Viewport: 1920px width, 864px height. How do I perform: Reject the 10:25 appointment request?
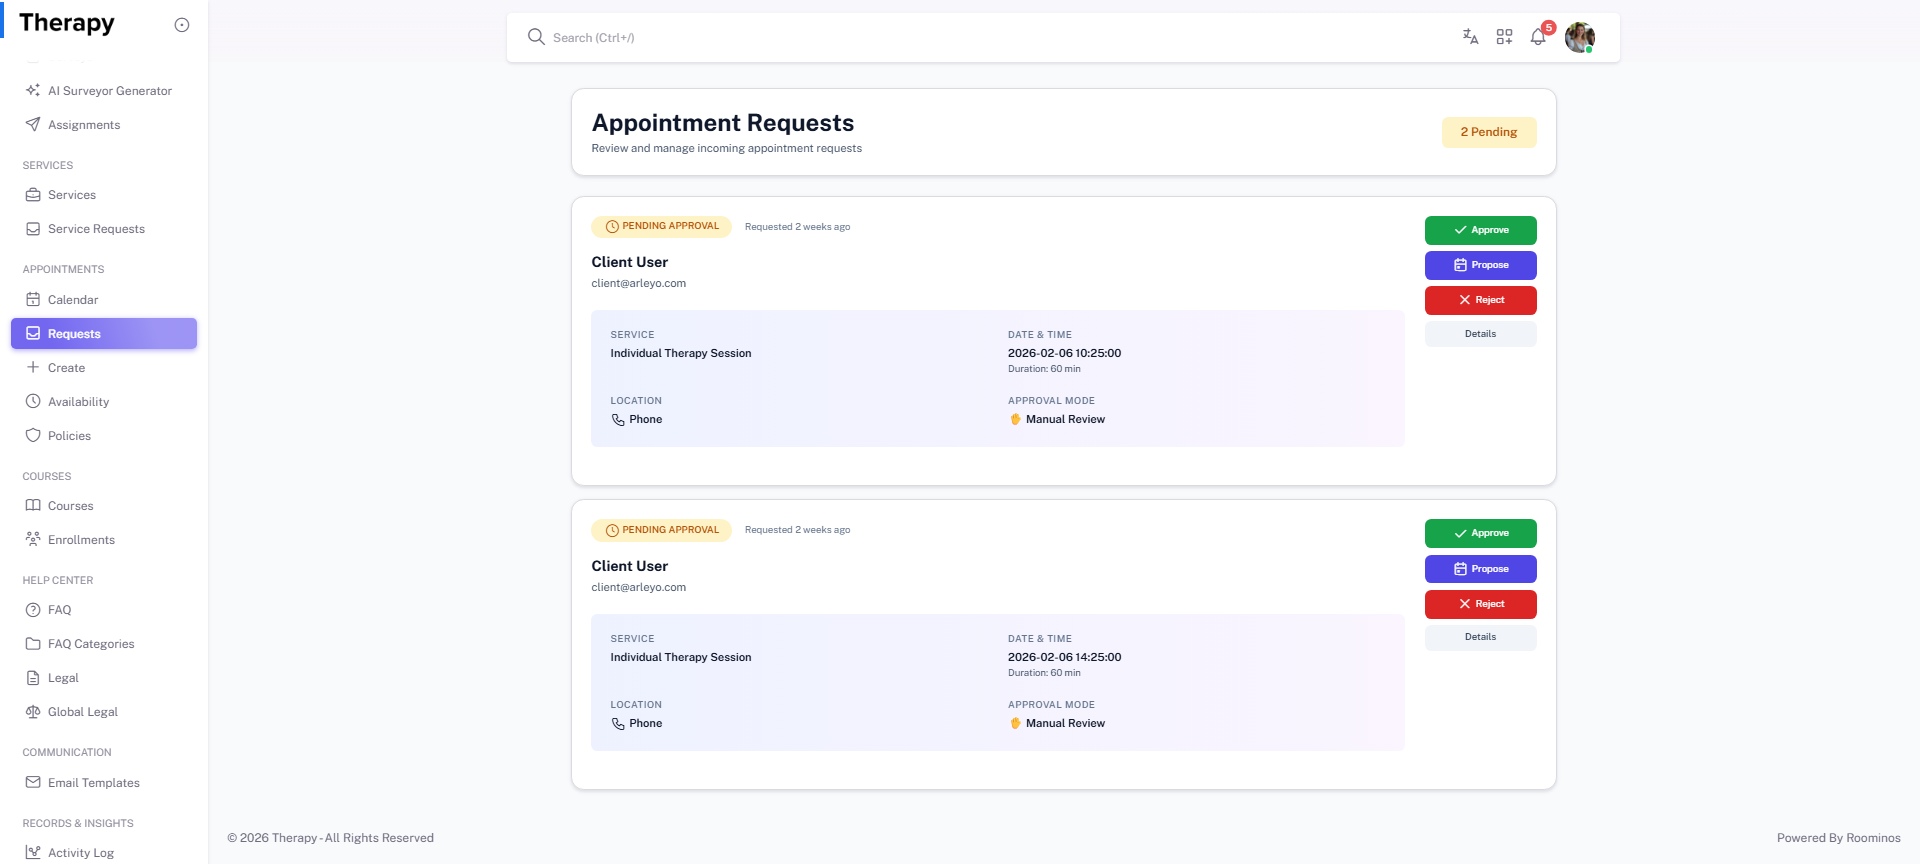tap(1480, 300)
